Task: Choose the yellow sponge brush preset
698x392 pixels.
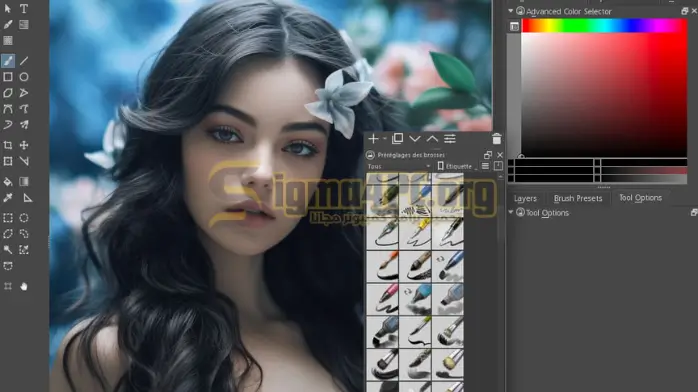Action: point(448,365)
